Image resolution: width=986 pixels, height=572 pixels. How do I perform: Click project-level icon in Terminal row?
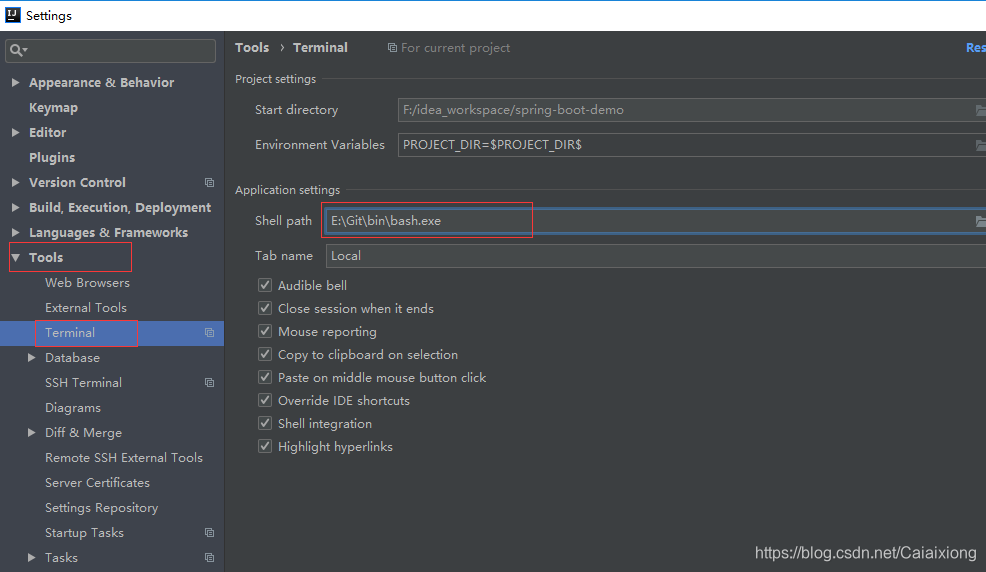point(209,333)
